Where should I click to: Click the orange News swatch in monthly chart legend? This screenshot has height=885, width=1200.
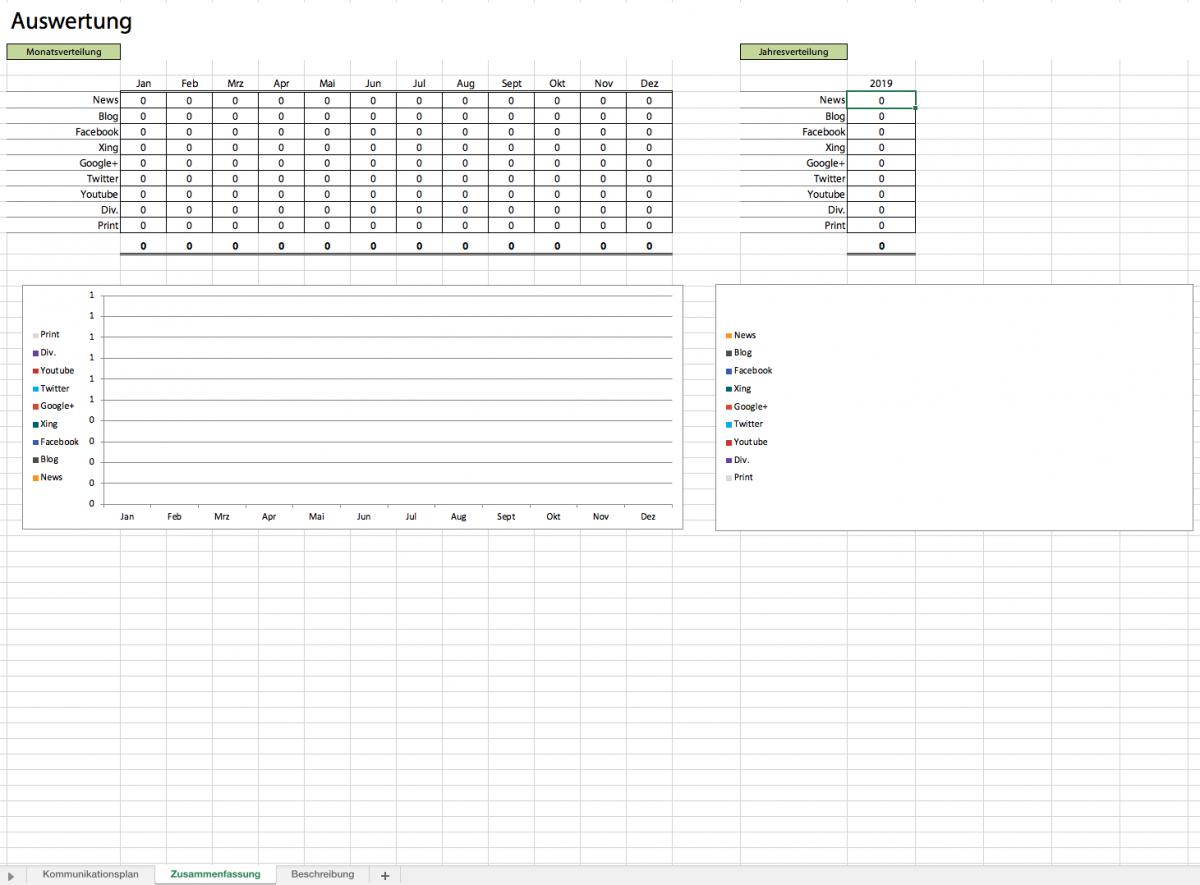point(35,478)
